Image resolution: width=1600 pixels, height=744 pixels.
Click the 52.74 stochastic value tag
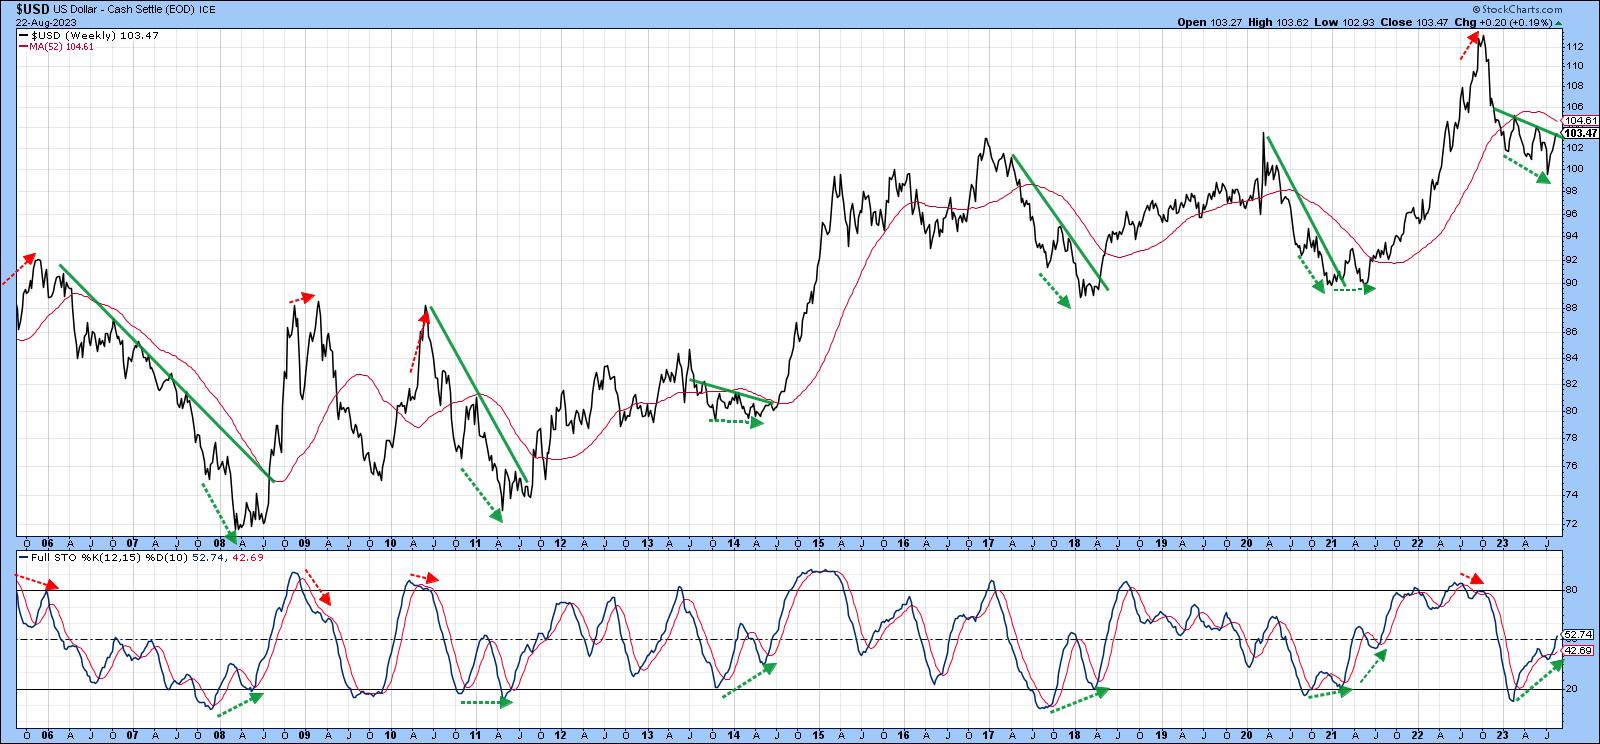[x=1577, y=634]
